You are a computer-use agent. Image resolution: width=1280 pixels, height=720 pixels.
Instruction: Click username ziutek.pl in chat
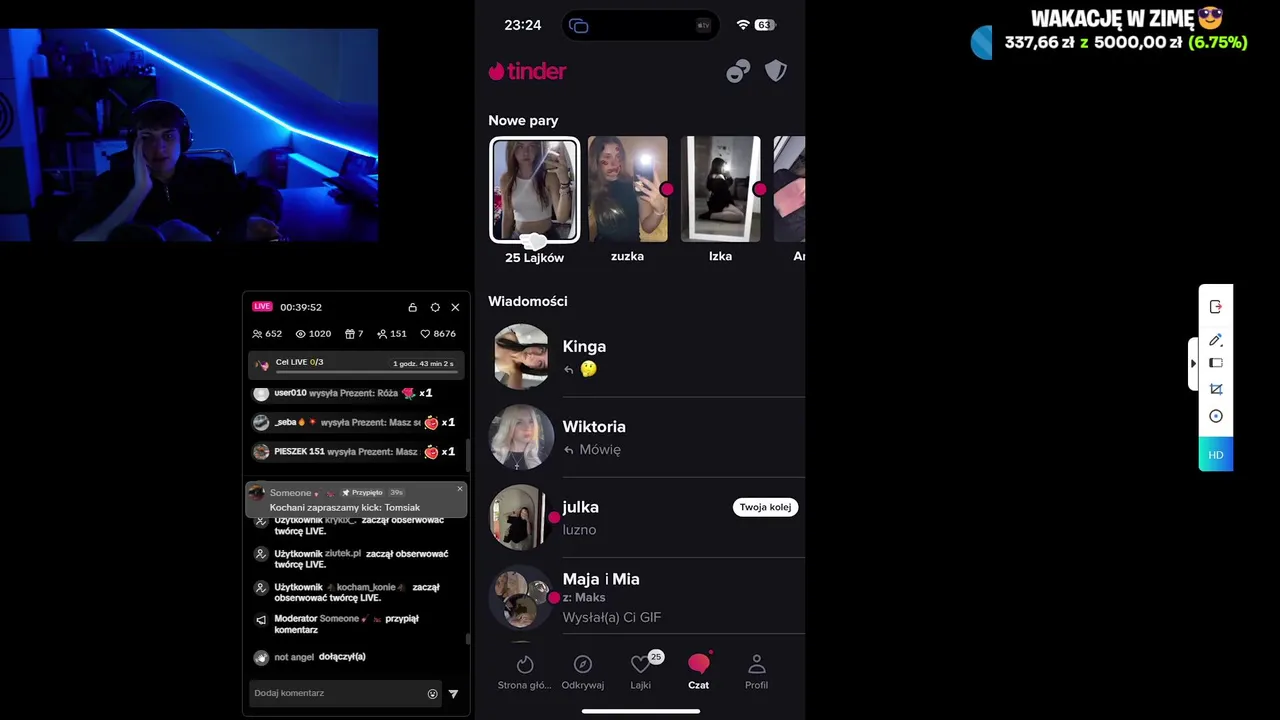pyautogui.click(x=343, y=554)
